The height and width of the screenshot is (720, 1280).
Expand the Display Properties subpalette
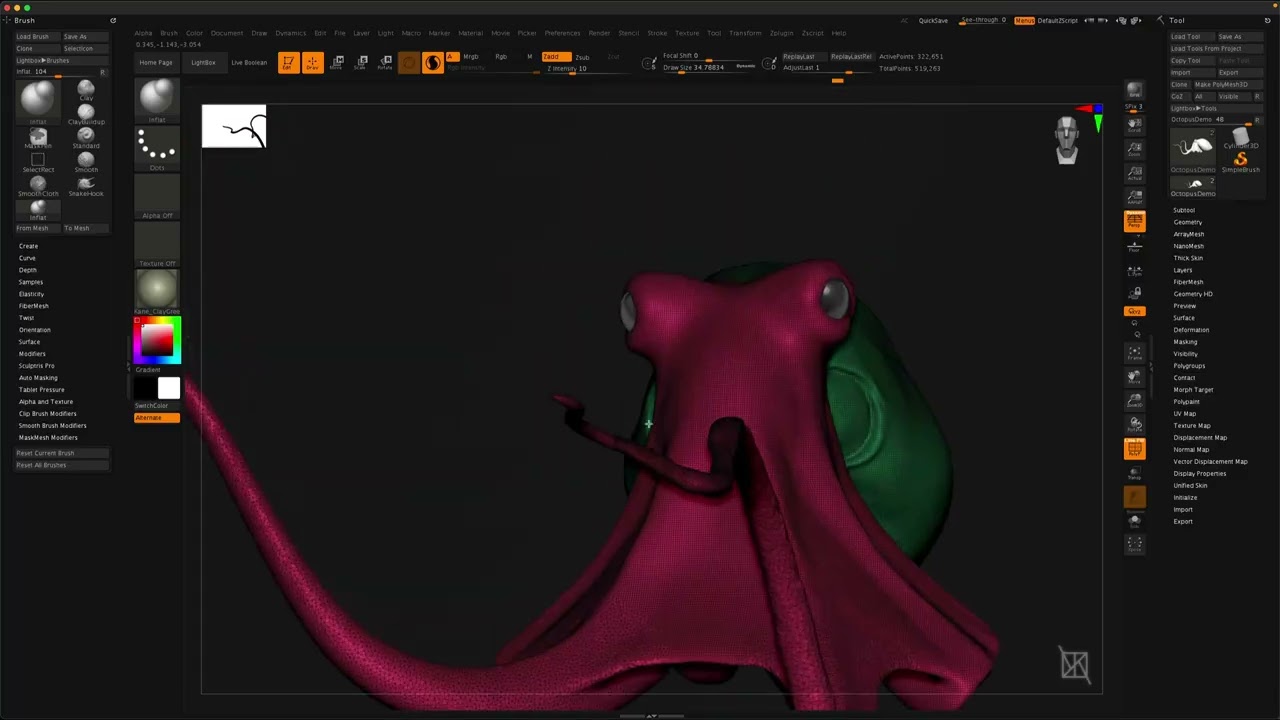tap(1199, 474)
